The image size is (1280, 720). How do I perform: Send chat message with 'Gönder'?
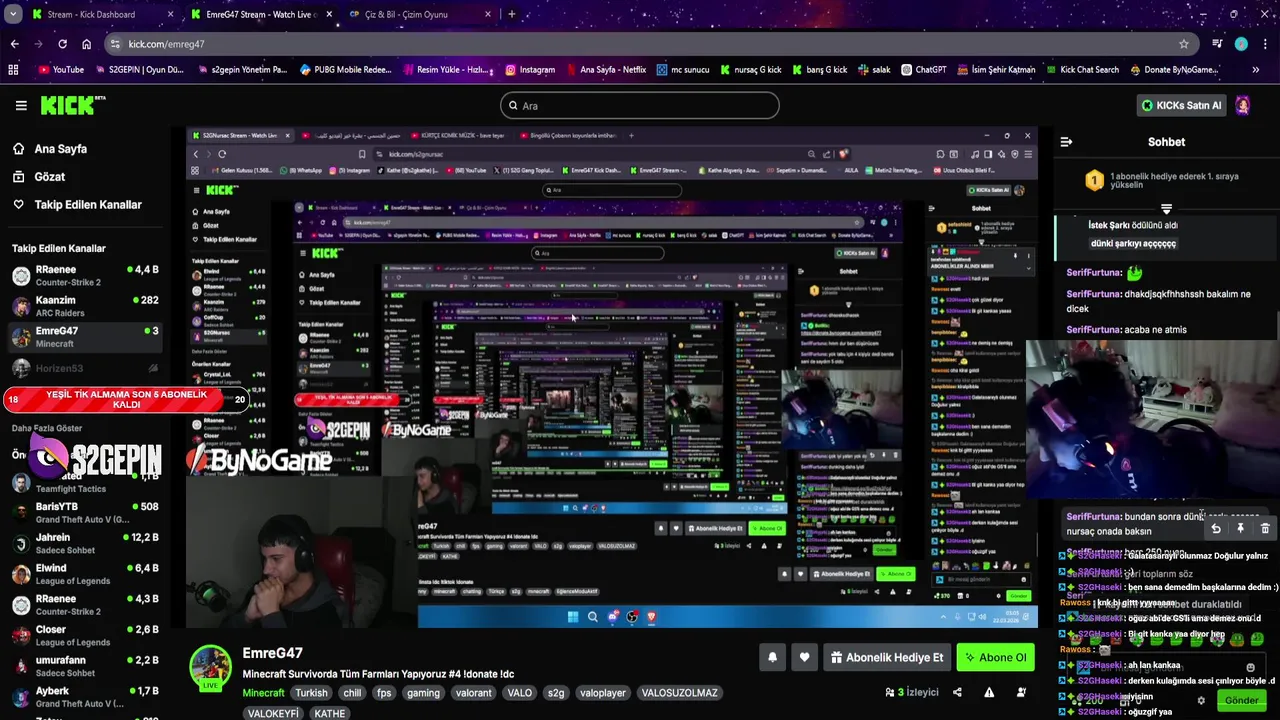point(1242,700)
